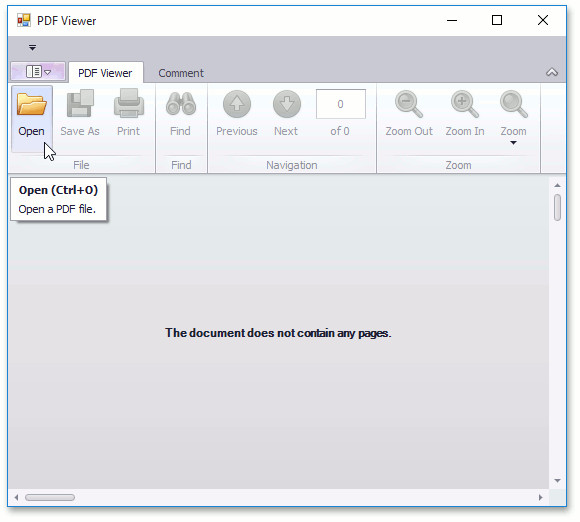The image size is (580, 522).
Task: Click the vertical scrollbar up arrow
Action: pos(557,185)
